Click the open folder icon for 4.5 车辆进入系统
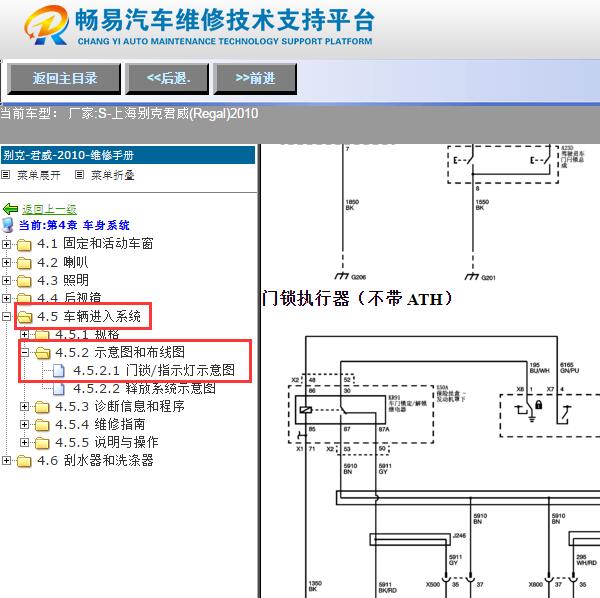600x598 pixels. coord(25,317)
